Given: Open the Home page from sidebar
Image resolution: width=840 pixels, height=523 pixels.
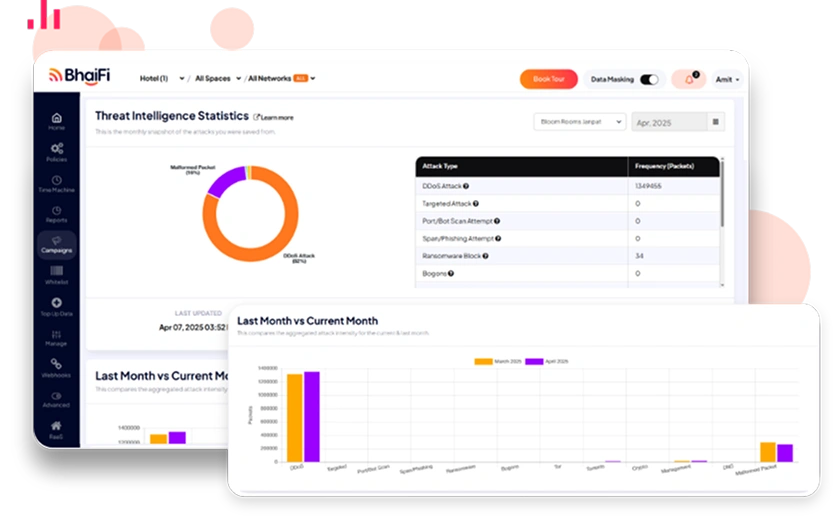Looking at the screenshot, I should [56, 121].
